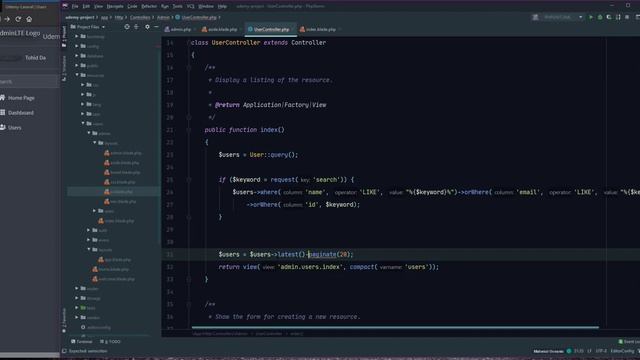Click the Terminal tool window button
Image resolution: width=640 pixels, height=360 pixels.
coord(82,342)
